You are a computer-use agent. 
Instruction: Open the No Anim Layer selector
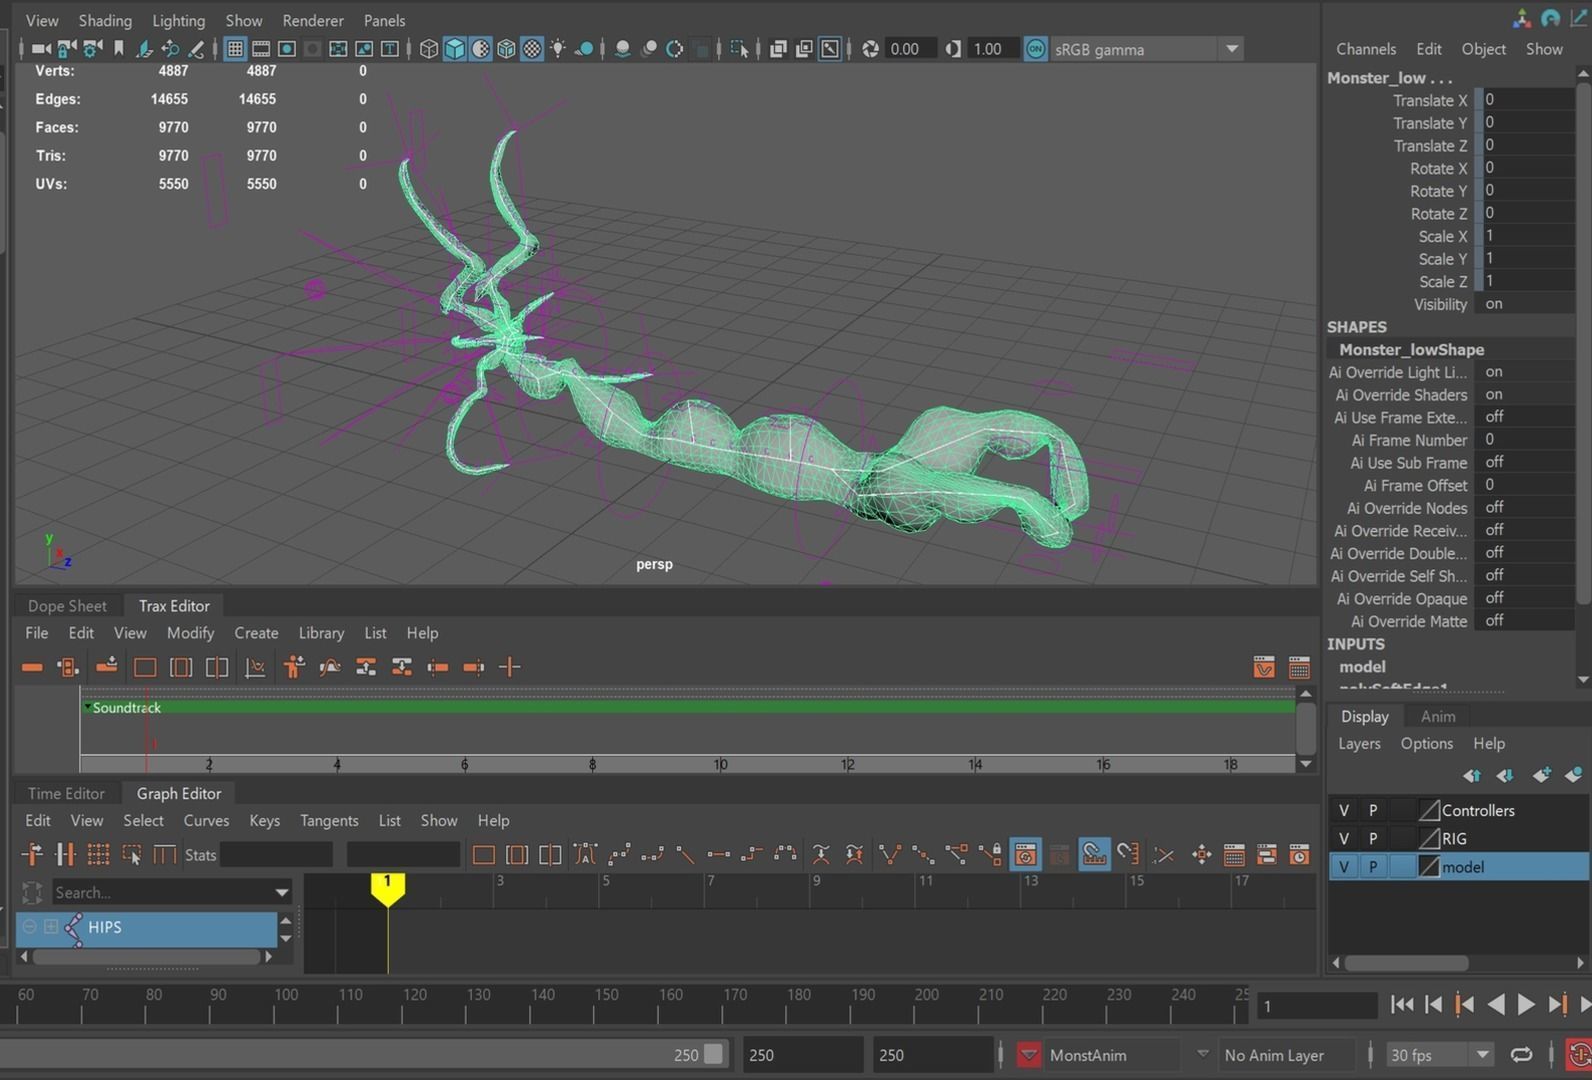click(1274, 1055)
